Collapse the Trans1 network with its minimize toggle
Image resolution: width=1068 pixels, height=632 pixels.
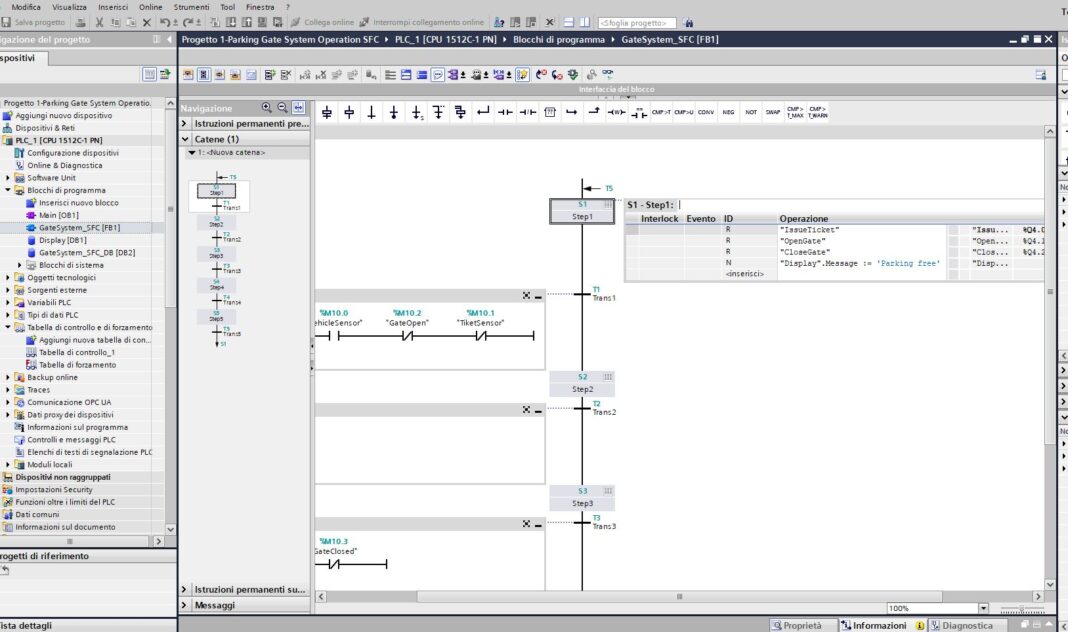tap(537, 295)
